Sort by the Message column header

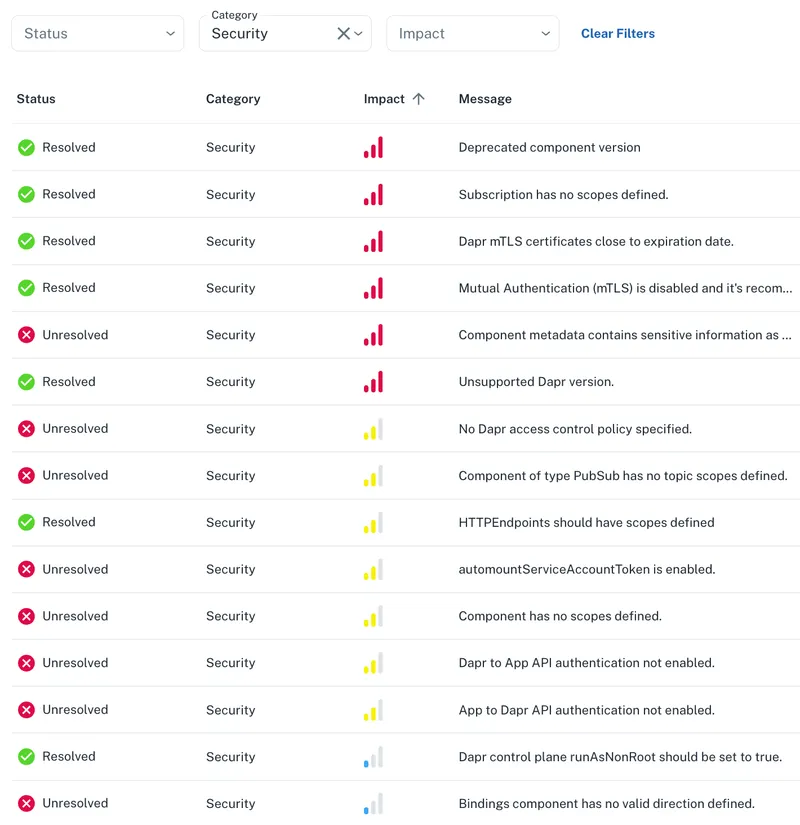pyautogui.click(x=485, y=99)
